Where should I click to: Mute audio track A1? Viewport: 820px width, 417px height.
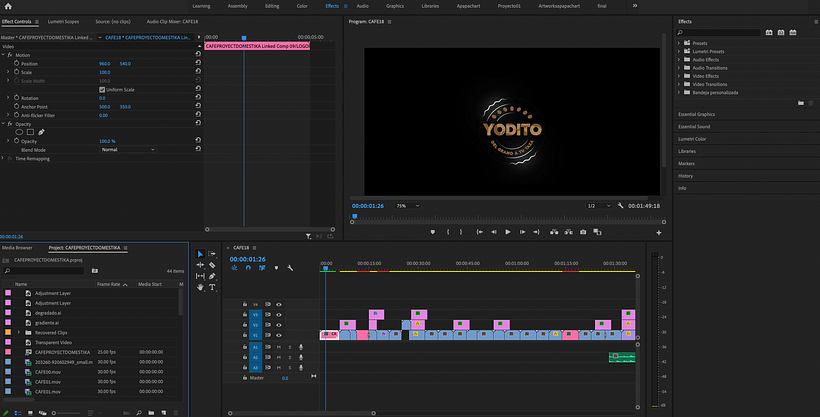tap(279, 346)
